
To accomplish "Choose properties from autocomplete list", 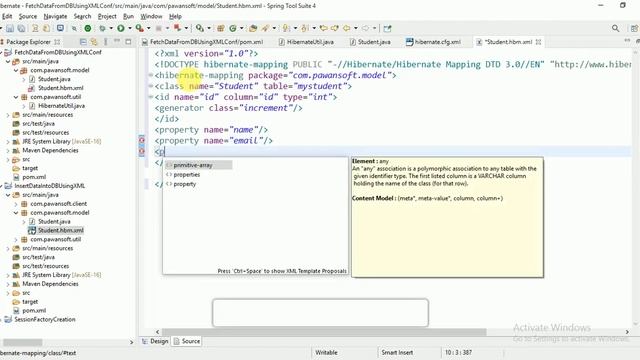I will pyautogui.click(x=187, y=175).
